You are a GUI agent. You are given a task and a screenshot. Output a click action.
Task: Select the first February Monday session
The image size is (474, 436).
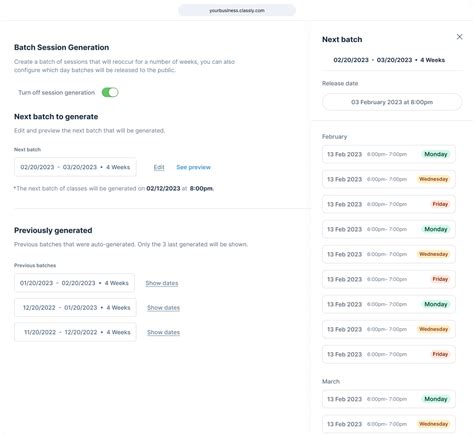click(x=389, y=154)
